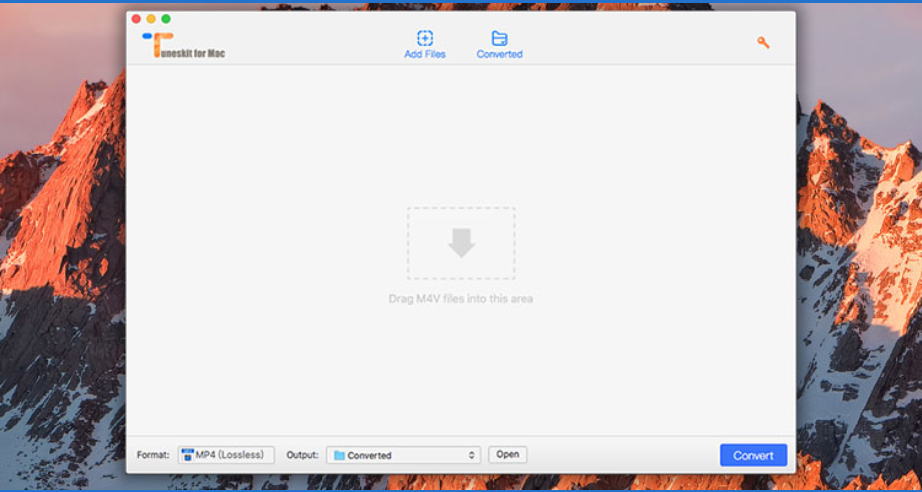Maximize the window with the green button
Viewport: 922px width, 492px height.
click(x=166, y=19)
